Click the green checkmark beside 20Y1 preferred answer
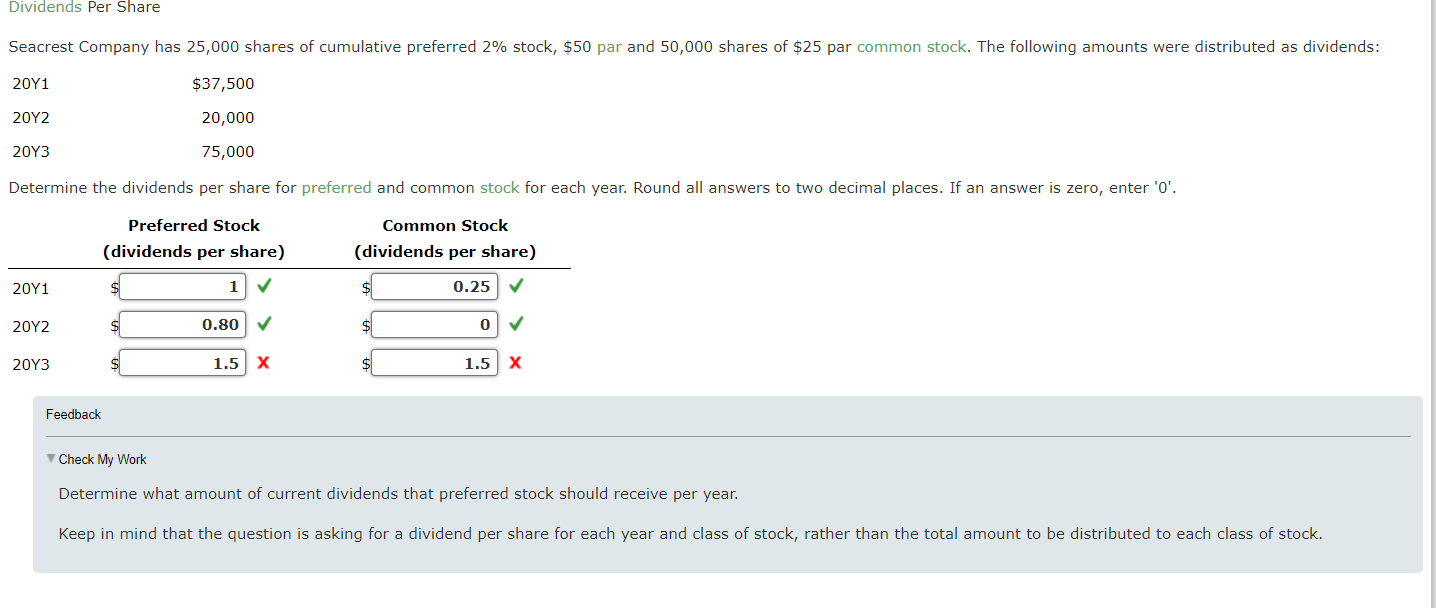The width and height of the screenshot is (1436, 608). point(263,286)
